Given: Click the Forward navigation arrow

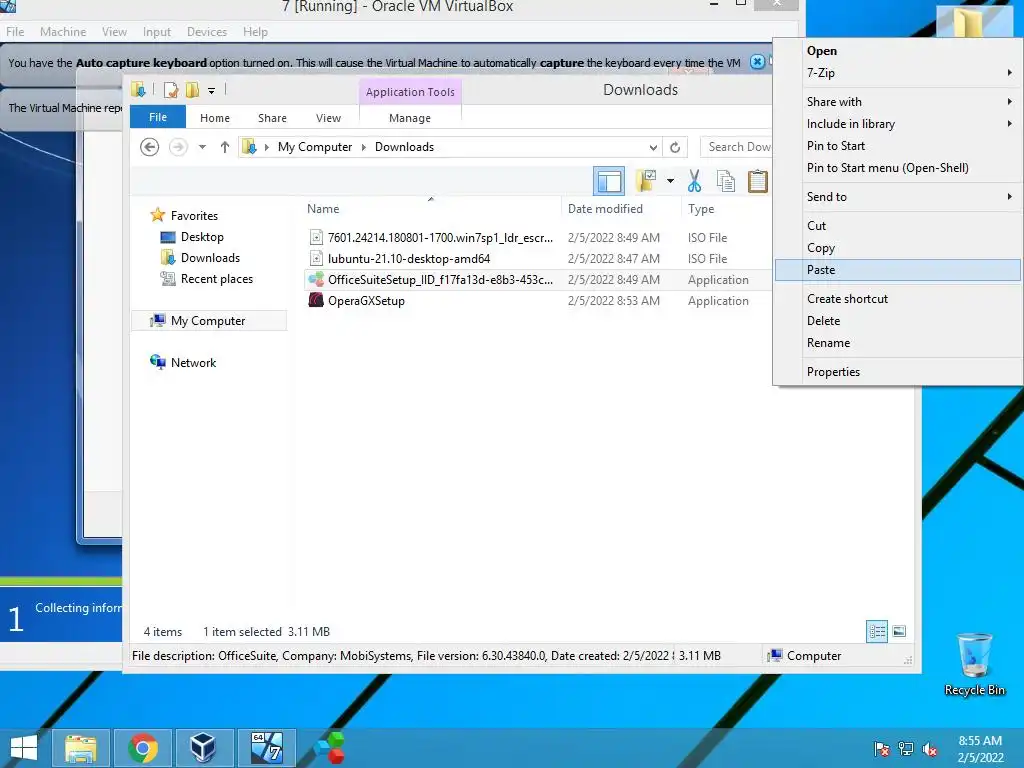Looking at the screenshot, I should pos(178,147).
